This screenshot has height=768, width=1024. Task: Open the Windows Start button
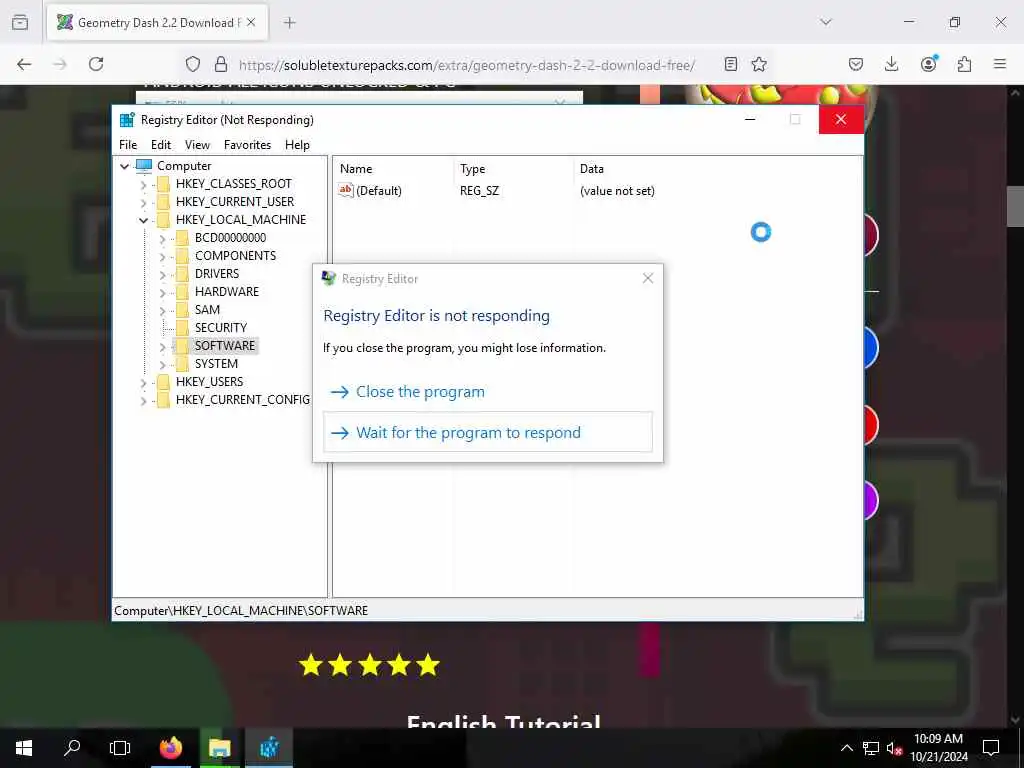24,748
